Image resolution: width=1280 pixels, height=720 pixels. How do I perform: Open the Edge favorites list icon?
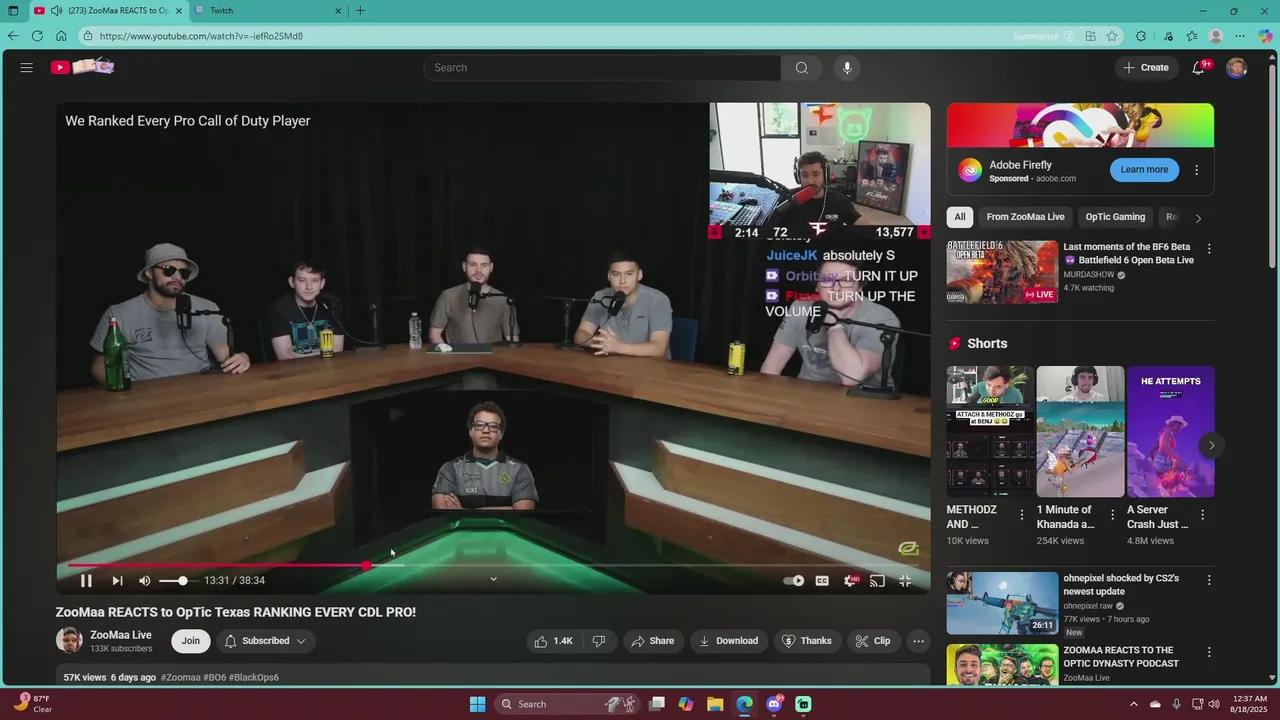1192,36
